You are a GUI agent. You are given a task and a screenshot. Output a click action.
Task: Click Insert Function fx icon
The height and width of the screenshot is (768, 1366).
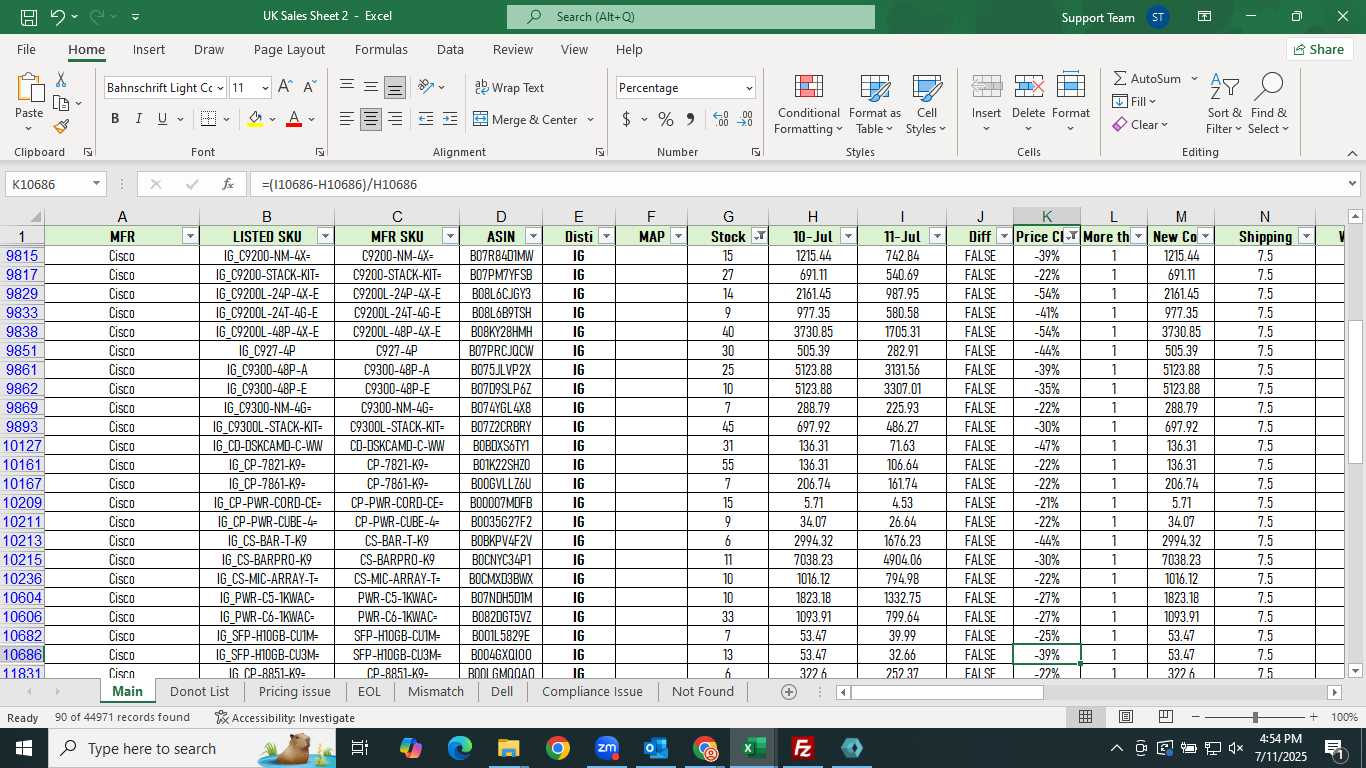click(x=228, y=184)
